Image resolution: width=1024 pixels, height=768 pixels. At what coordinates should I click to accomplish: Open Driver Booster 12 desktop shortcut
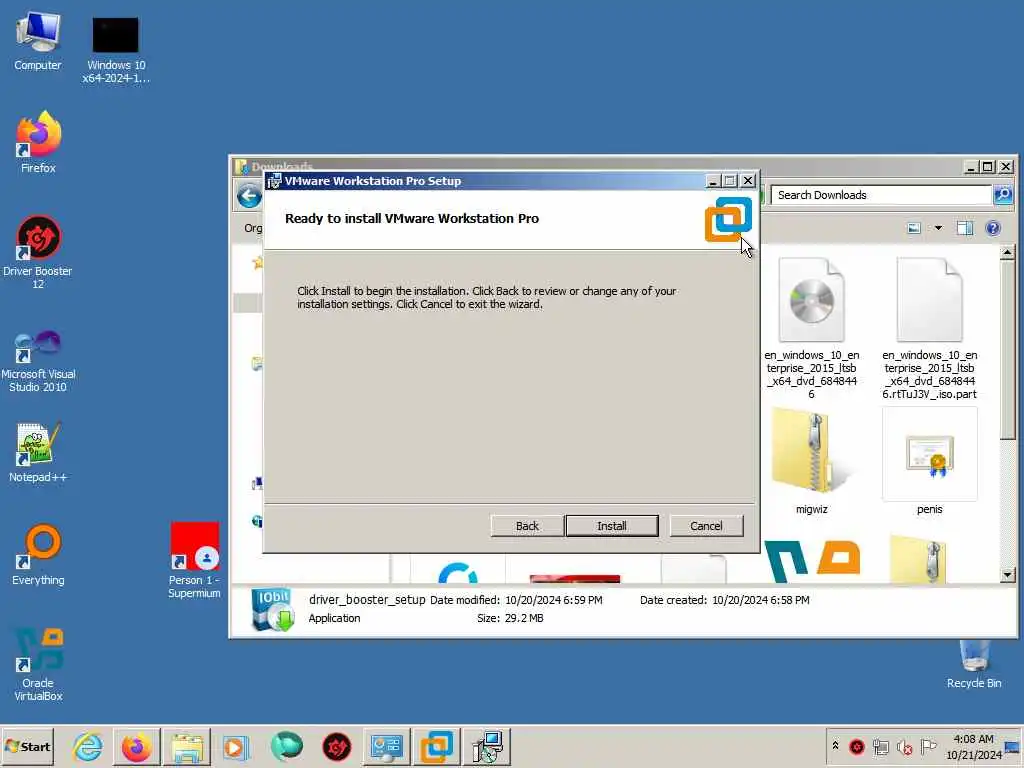coord(38,253)
